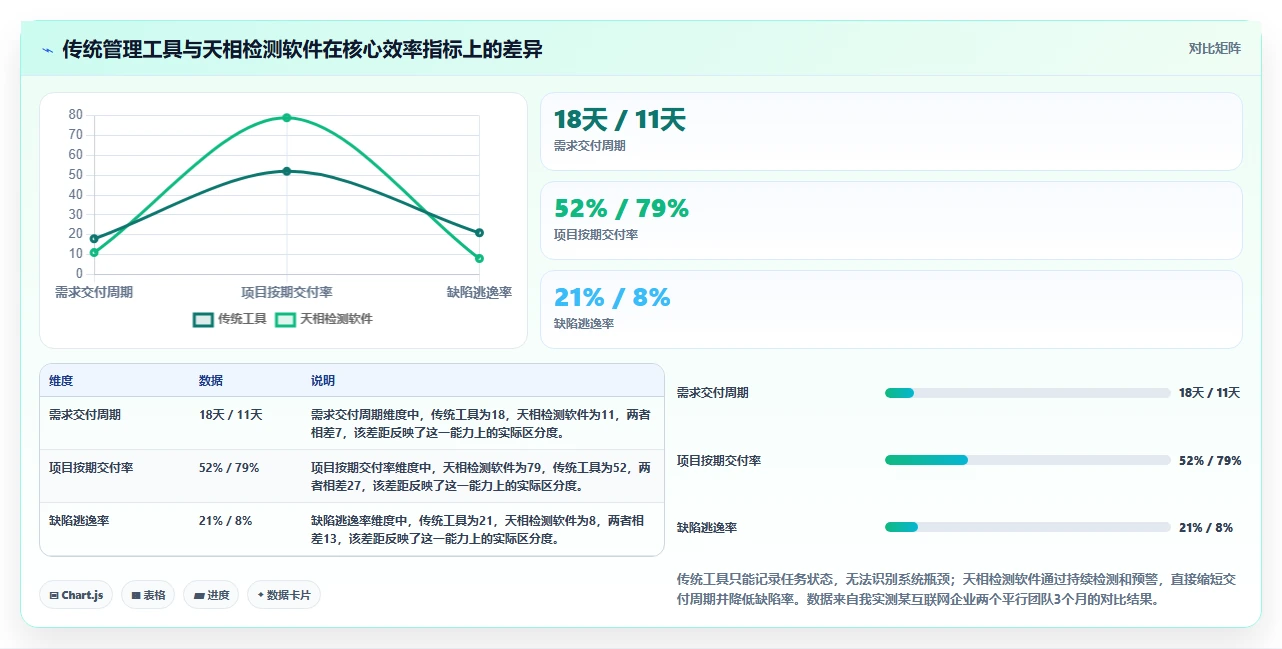Select the 需求交付周期 table row name cell
This screenshot has width=1282, height=649.
point(85,414)
